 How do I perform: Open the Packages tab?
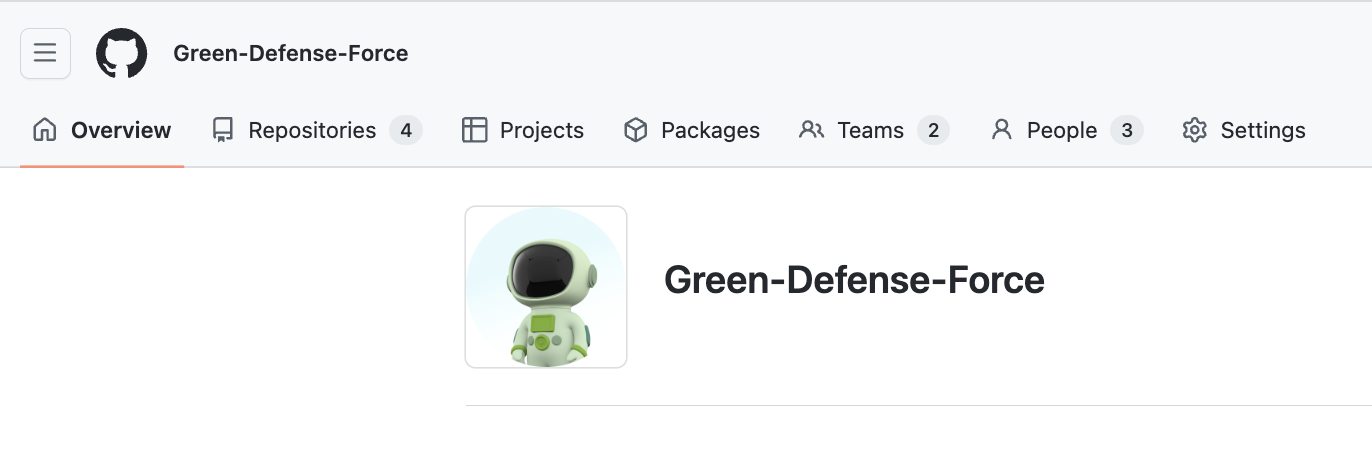pos(691,130)
